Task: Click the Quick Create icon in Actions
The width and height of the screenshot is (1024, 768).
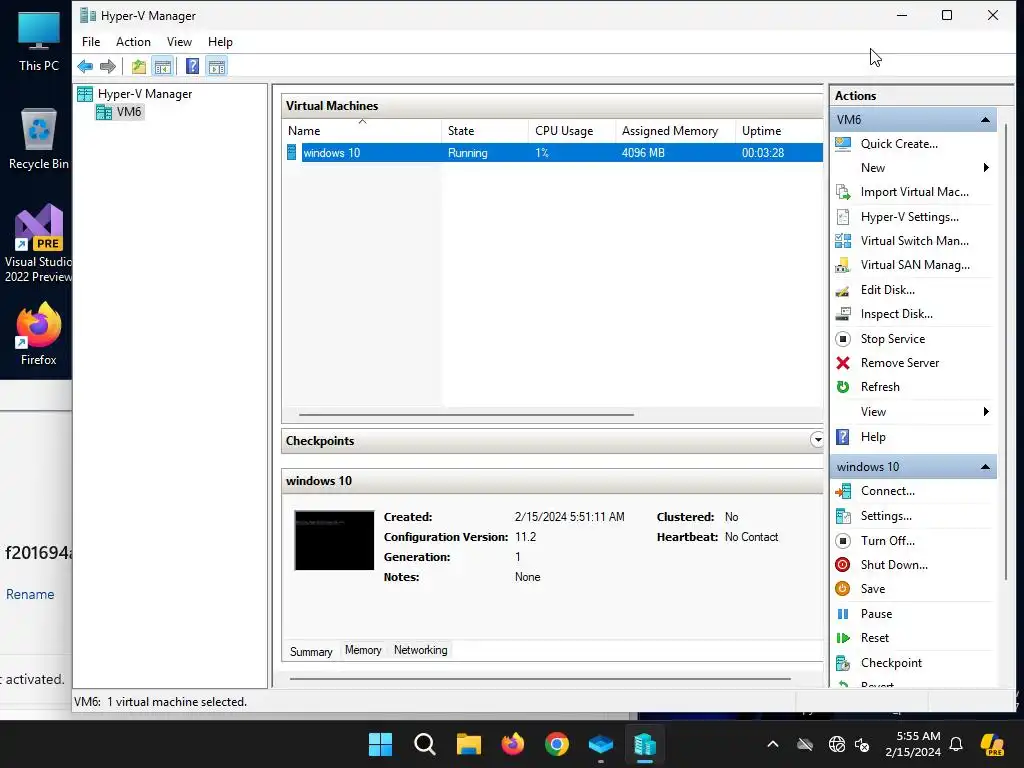Action: (843, 144)
